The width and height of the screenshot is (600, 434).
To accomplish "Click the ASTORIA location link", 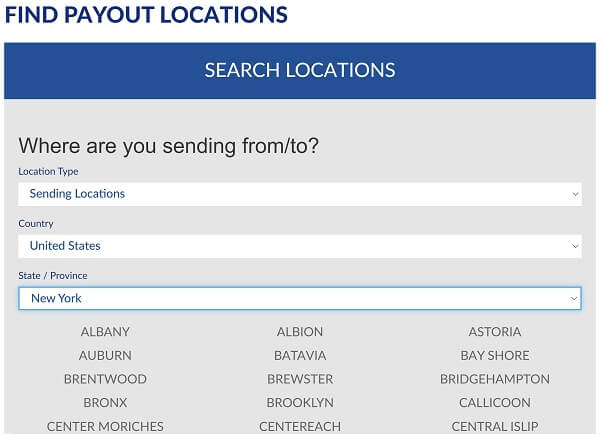I will click(x=495, y=332).
